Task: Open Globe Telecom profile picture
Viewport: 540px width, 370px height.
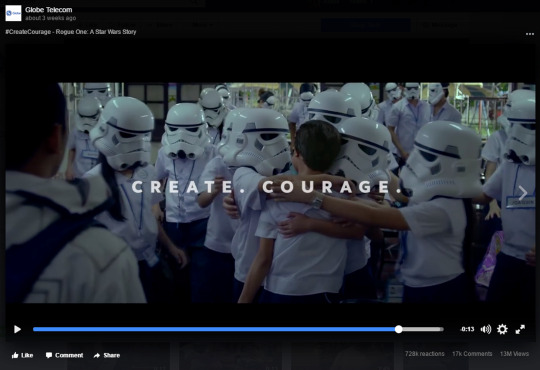Action: point(13,13)
